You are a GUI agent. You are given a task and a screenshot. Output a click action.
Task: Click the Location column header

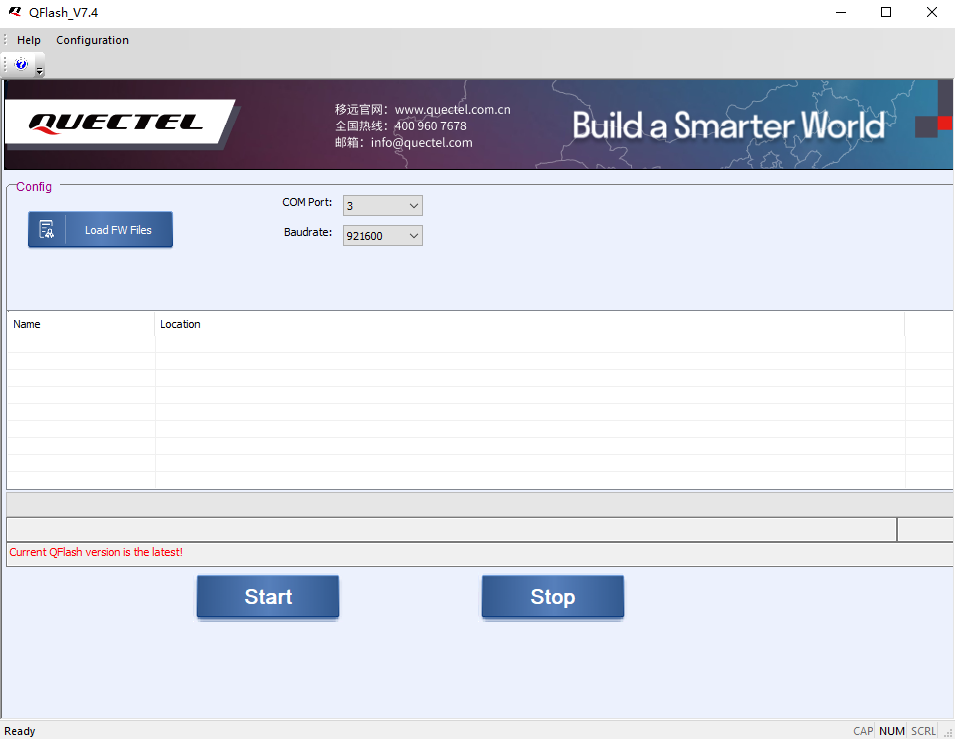pyautogui.click(x=530, y=324)
